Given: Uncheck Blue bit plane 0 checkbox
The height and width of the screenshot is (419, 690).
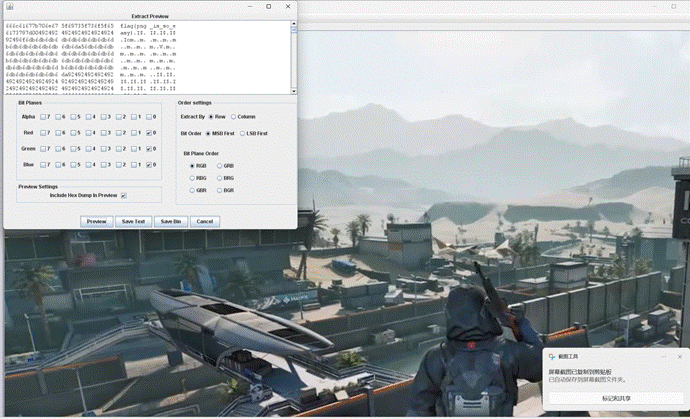Looking at the screenshot, I should pyautogui.click(x=149, y=165).
